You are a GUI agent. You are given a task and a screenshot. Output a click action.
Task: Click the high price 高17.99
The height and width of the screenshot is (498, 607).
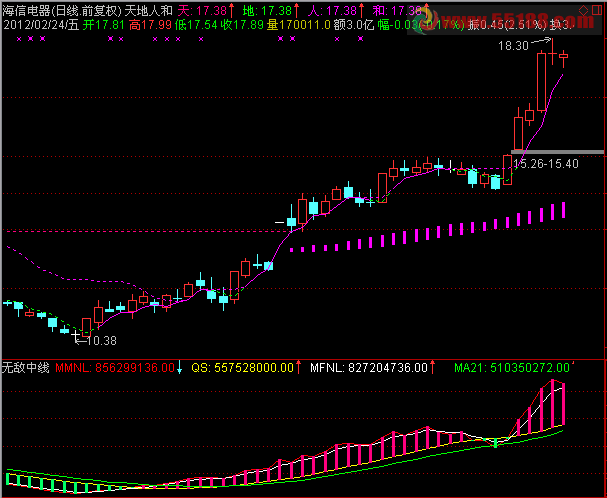point(150,25)
